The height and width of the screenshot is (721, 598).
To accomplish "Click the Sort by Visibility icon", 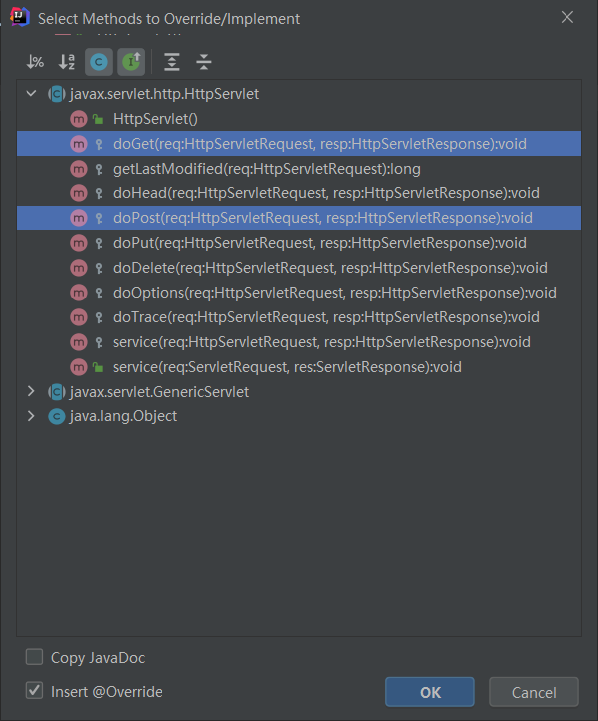I will (35, 62).
